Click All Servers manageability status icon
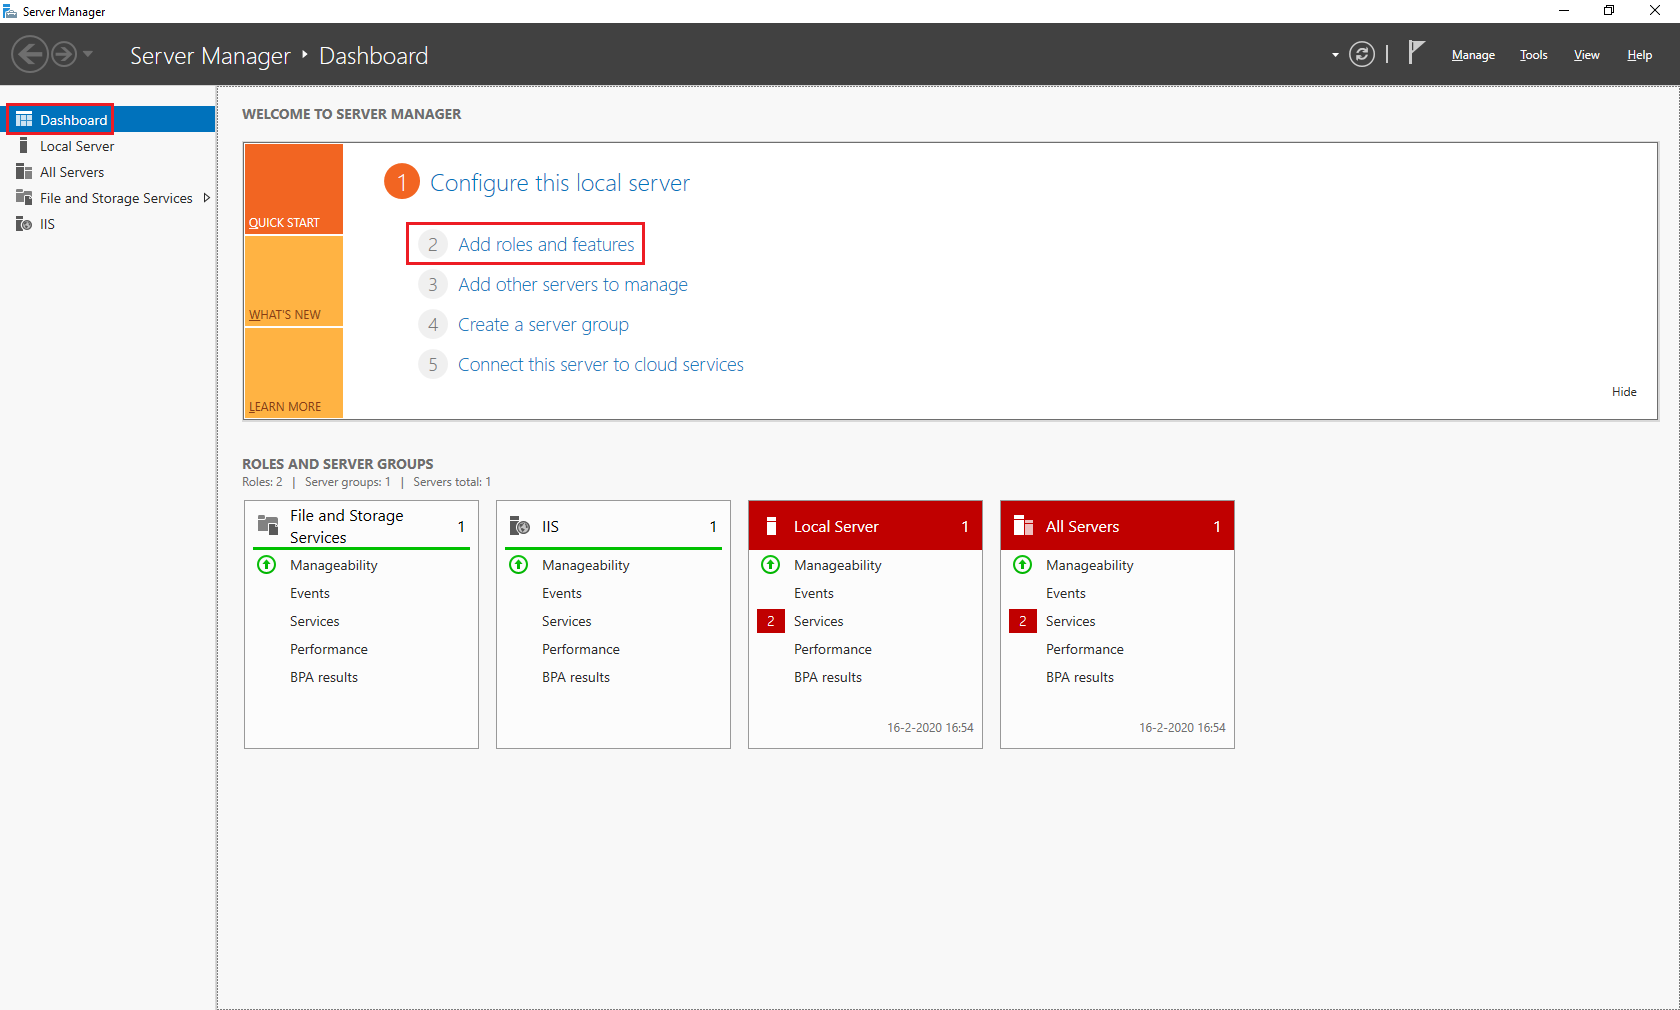The width and height of the screenshot is (1680, 1010). click(x=1023, y=565)
